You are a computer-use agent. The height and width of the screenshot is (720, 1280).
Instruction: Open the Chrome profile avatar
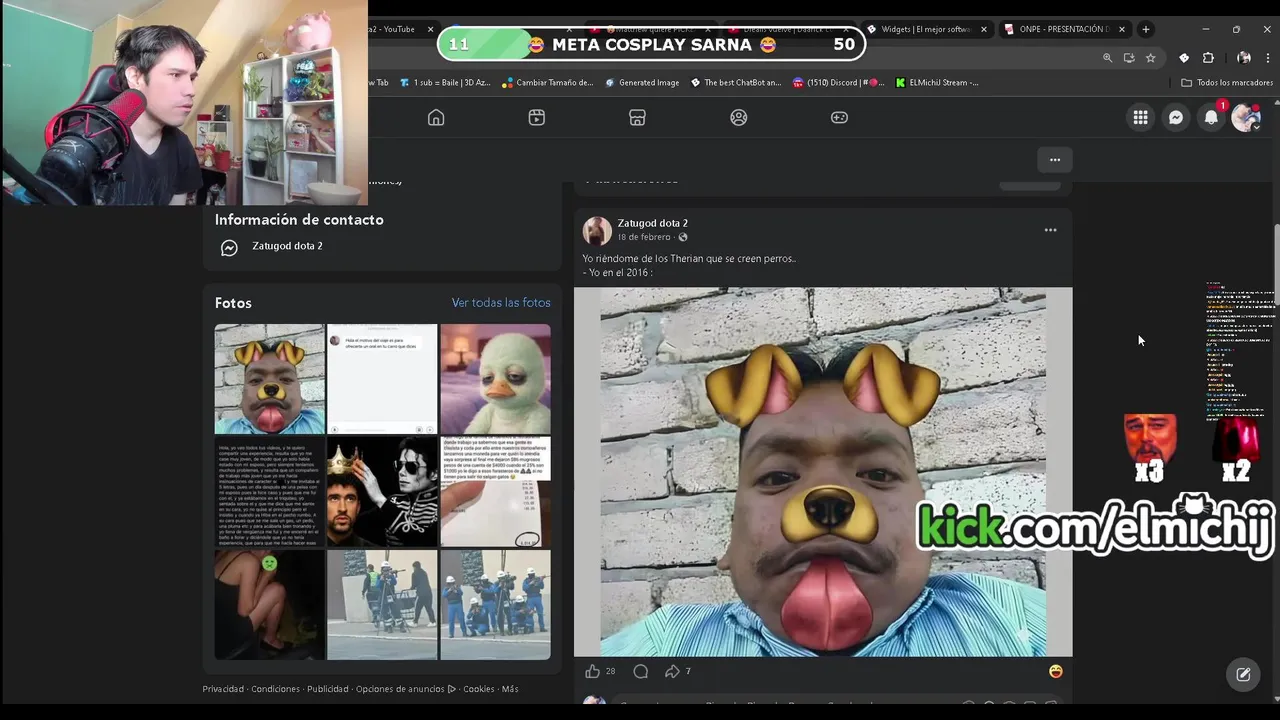1244,58
